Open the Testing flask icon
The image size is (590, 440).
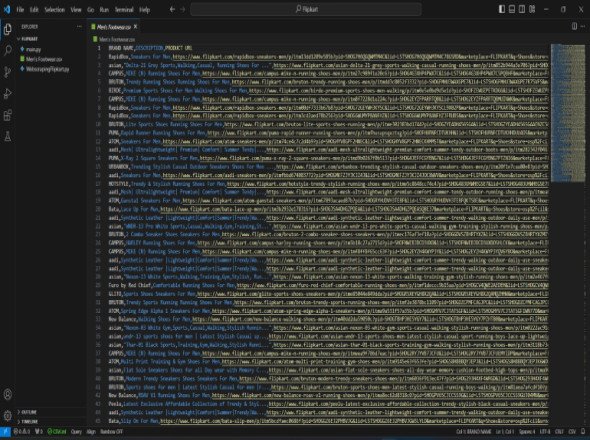tap(8, 136)
